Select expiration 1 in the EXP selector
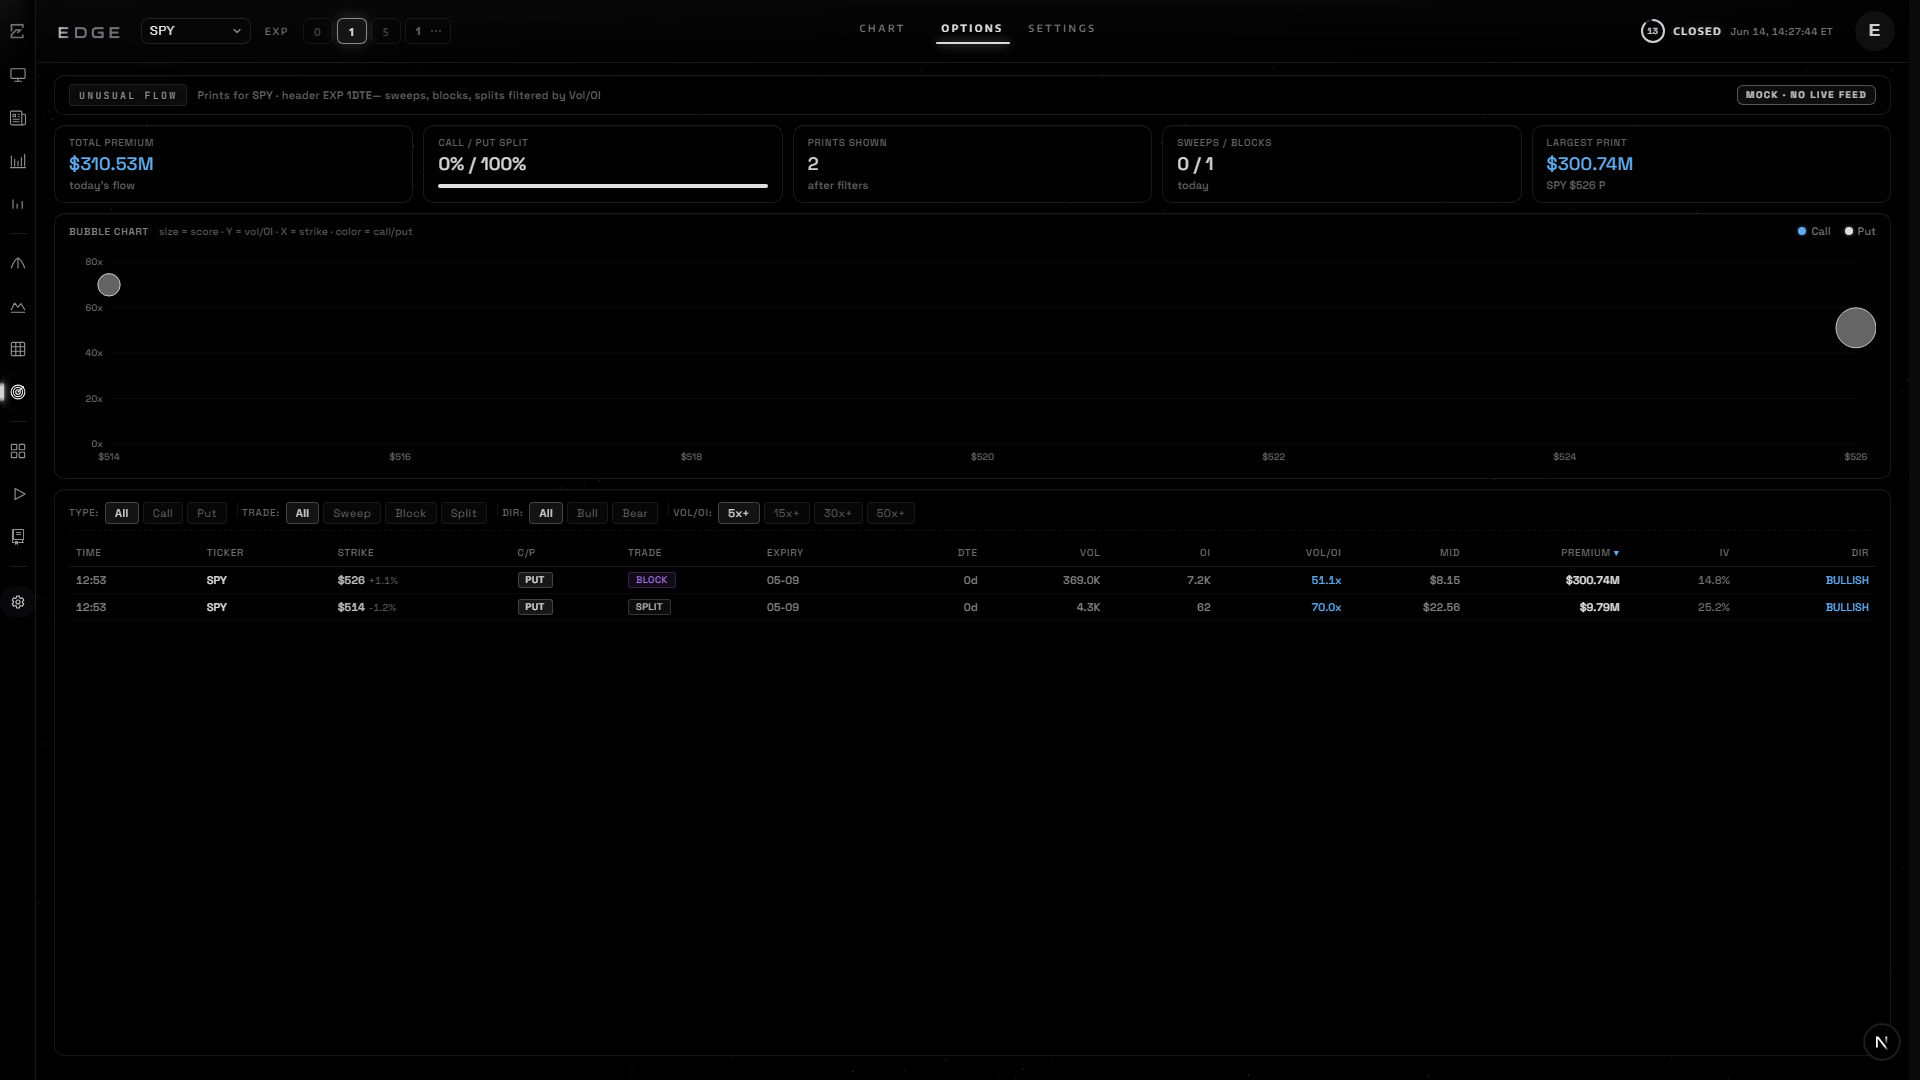This screenshot has width=1920, height=1080. point(351,31)
